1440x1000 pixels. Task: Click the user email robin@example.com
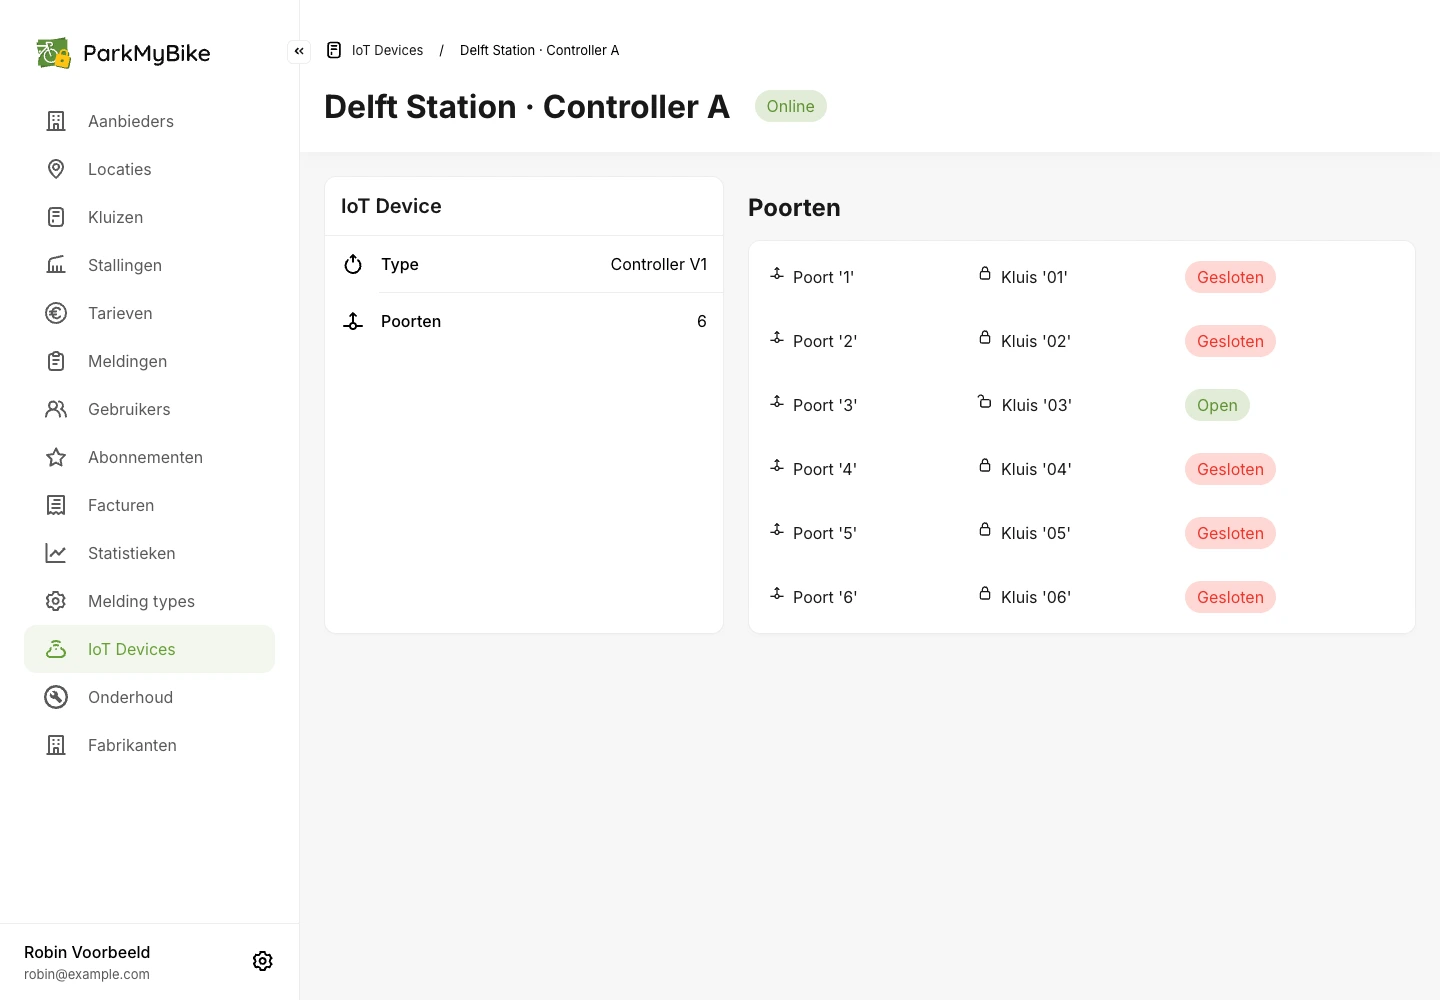[x=87, y=974]
